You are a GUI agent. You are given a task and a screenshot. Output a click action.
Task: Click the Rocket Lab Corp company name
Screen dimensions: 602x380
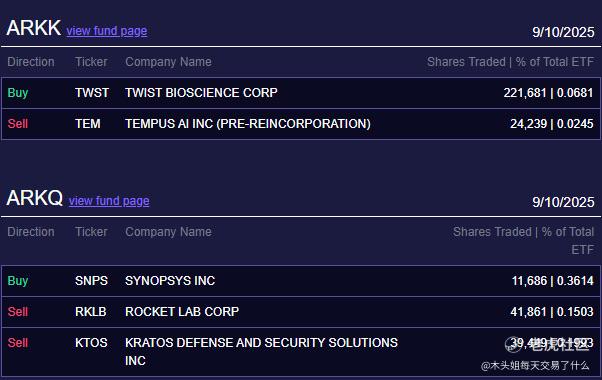pyautogui.click(x=182, y=312)
